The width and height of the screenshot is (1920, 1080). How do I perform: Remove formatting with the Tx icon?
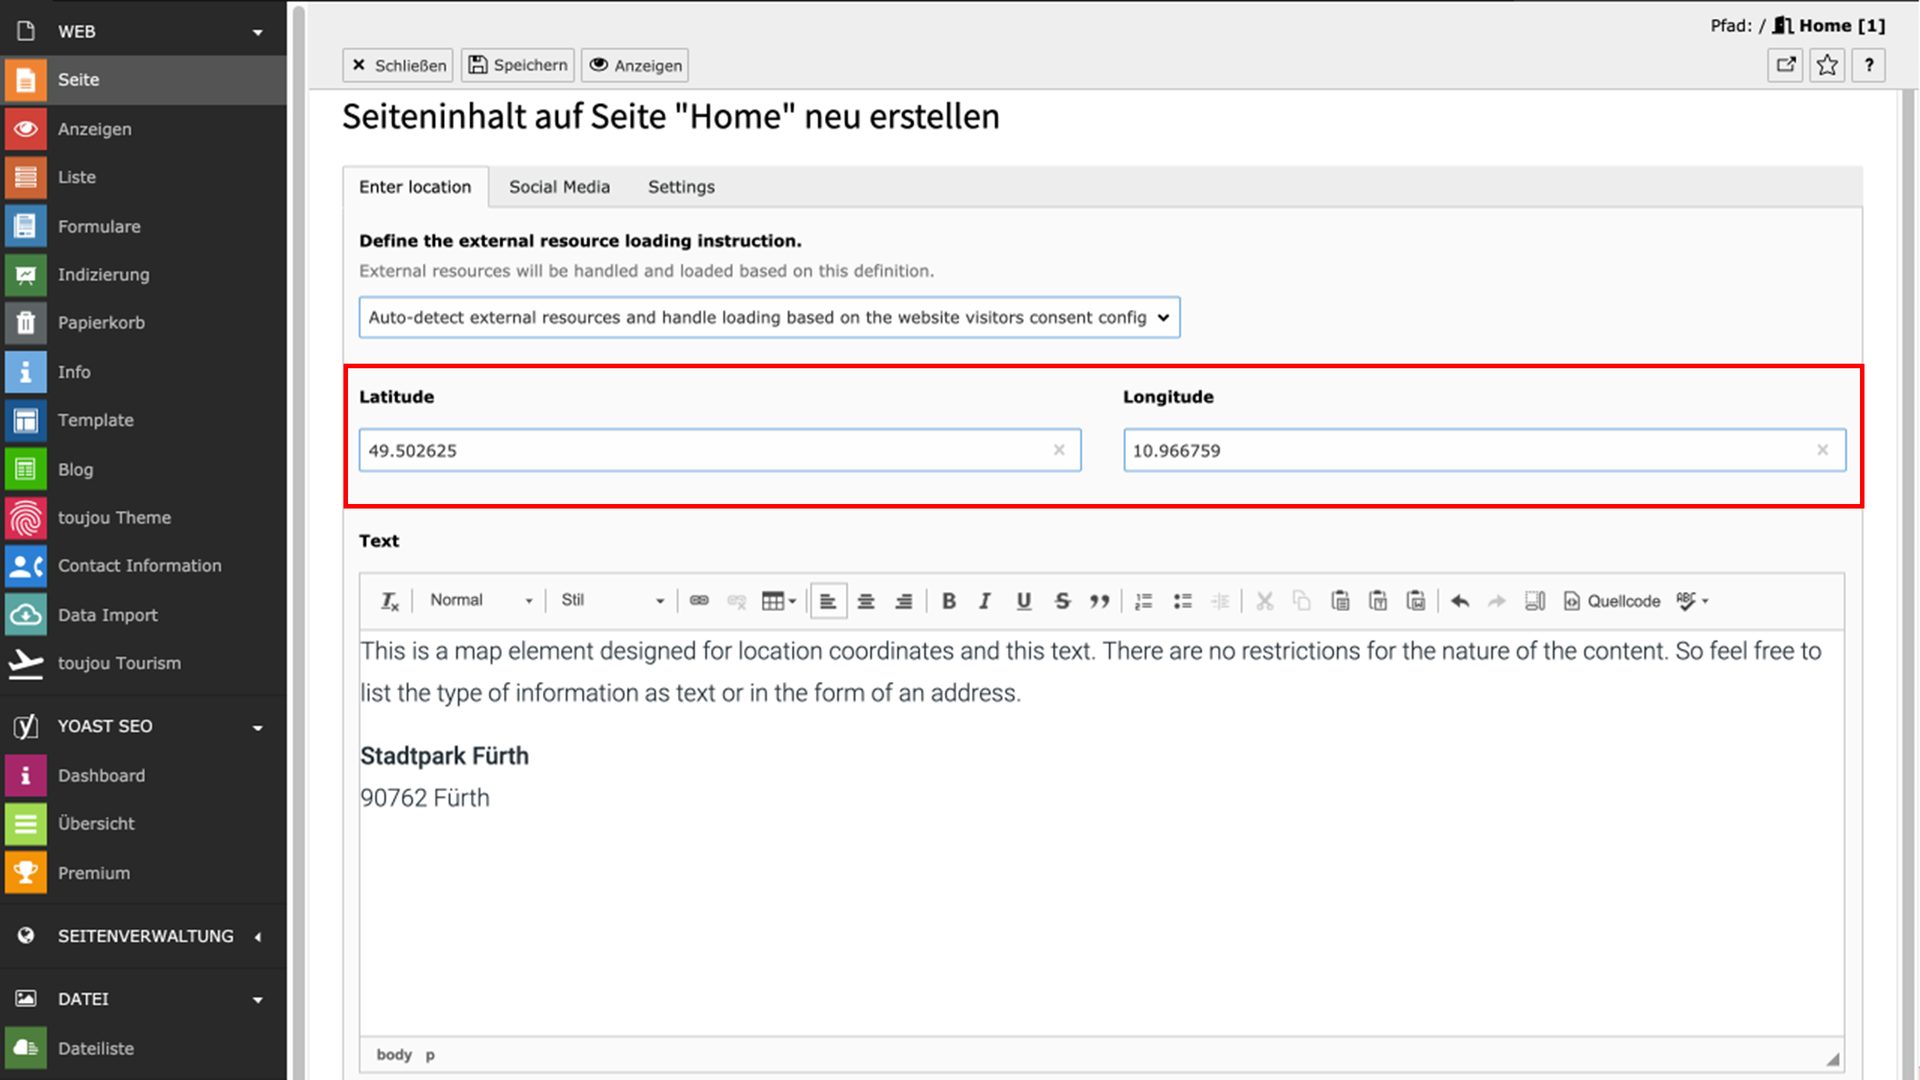pyautogui.click(x=390, y=601)
